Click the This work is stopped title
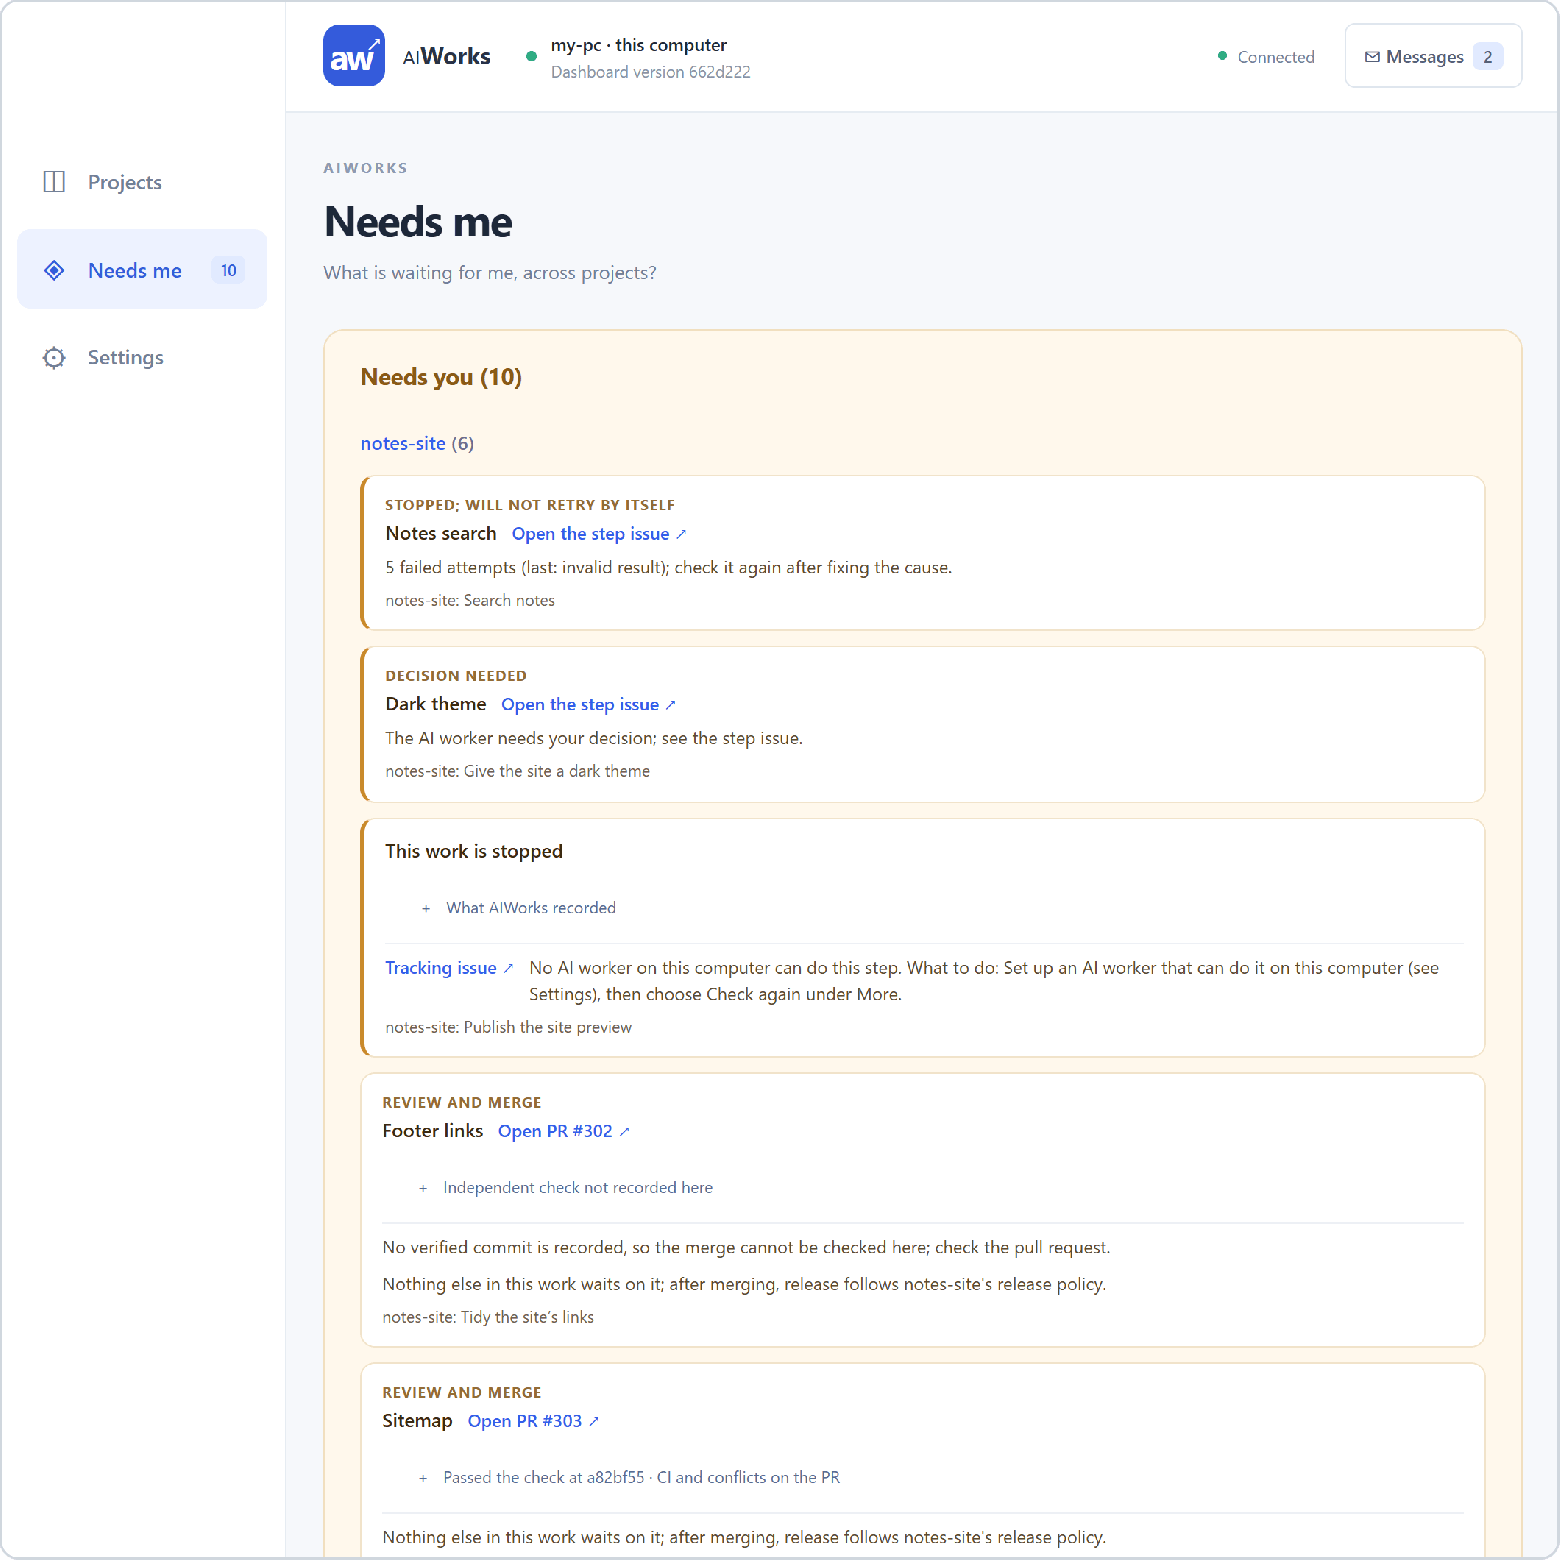Image resolution: width=1560 pixels, height=1560 pixels. pos(474,852)
